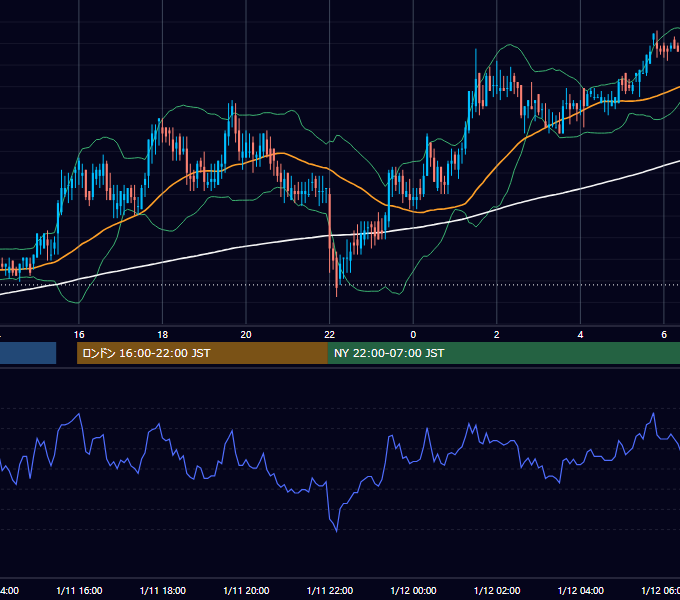Image resolution: width=680 pixels, height=600 pixels.
Task: Click the '16' time axis label
Action: pyautogui.click(x=79, y=335)
